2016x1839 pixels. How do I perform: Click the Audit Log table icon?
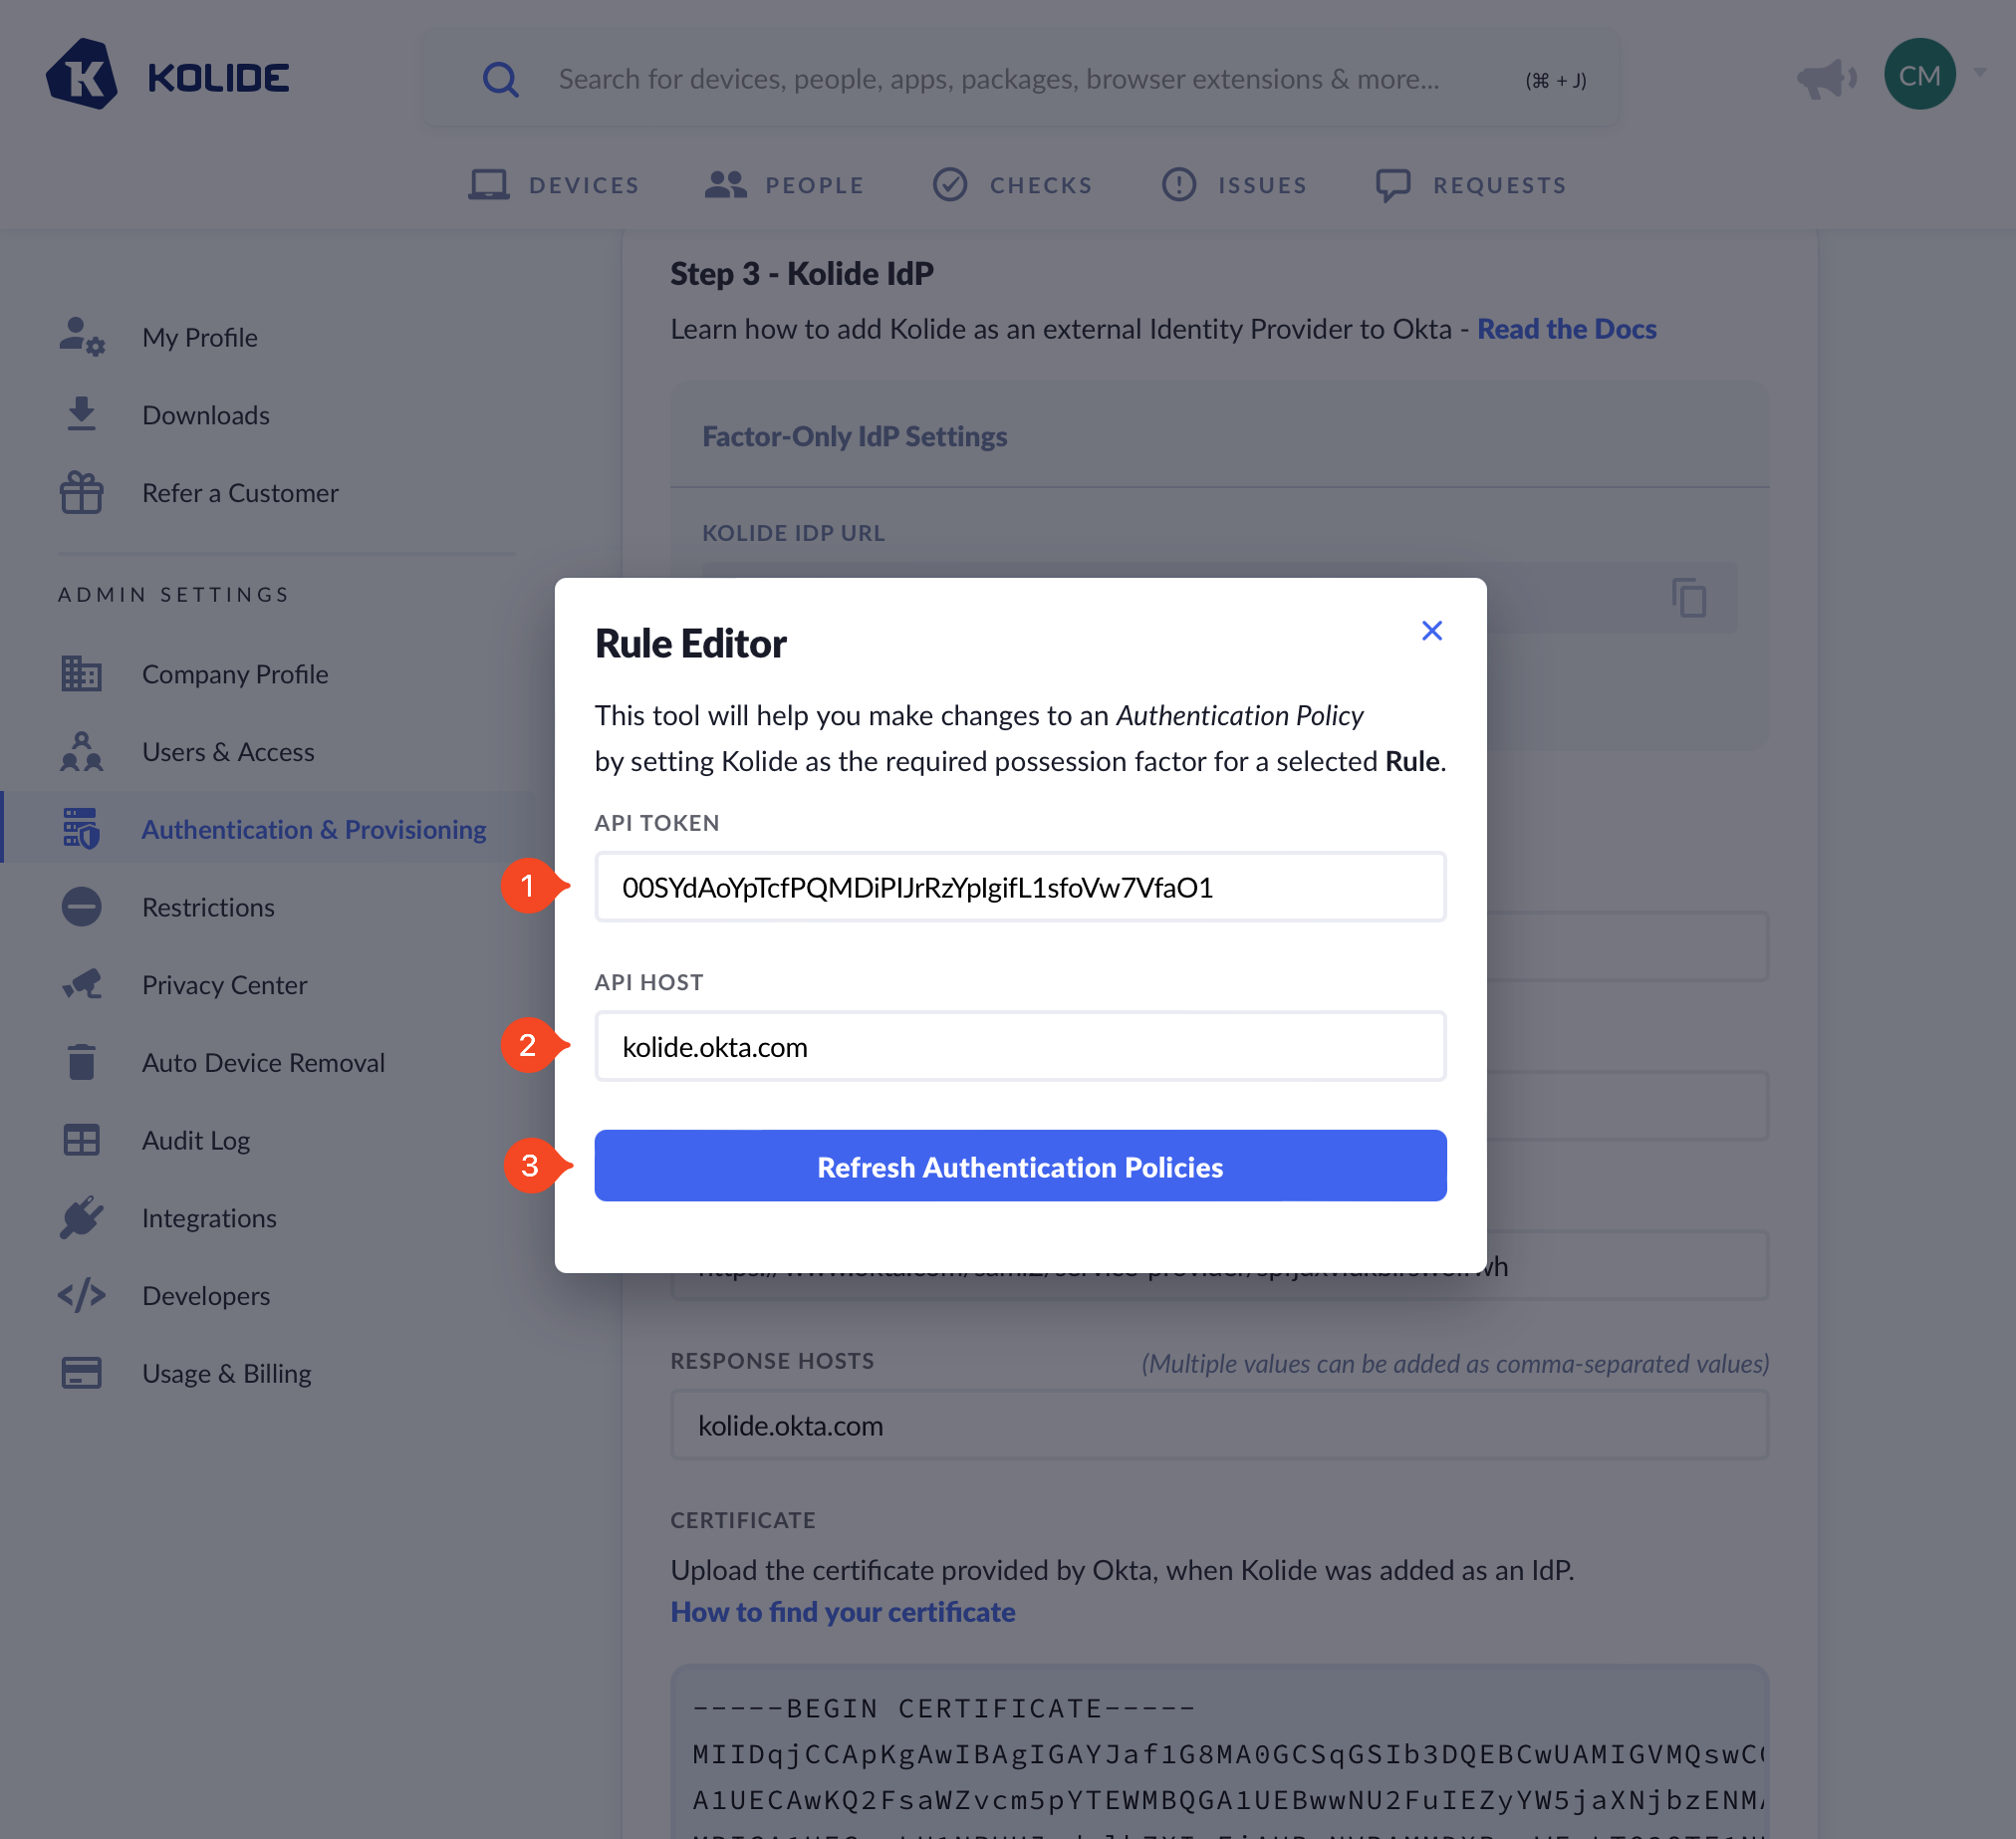pyautogui.click(x=81, y=1140)
